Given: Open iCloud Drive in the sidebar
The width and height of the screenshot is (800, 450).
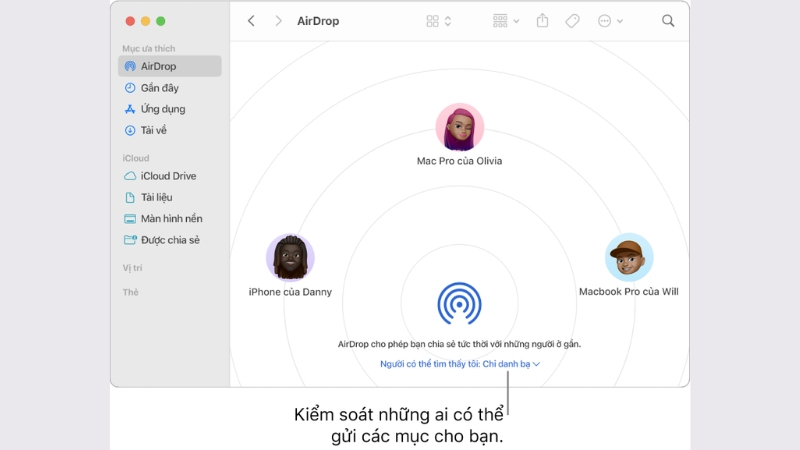Looking at the screenshot, I should click(x=168, y=176).
